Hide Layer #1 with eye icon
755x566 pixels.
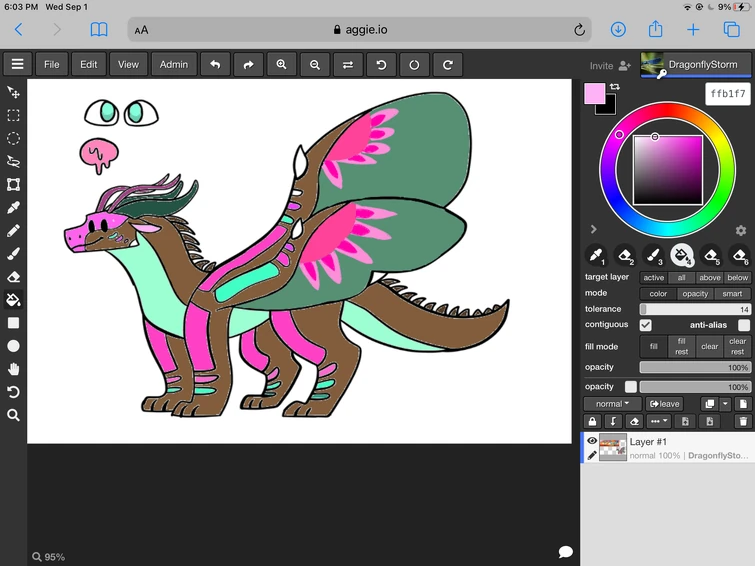592,441
